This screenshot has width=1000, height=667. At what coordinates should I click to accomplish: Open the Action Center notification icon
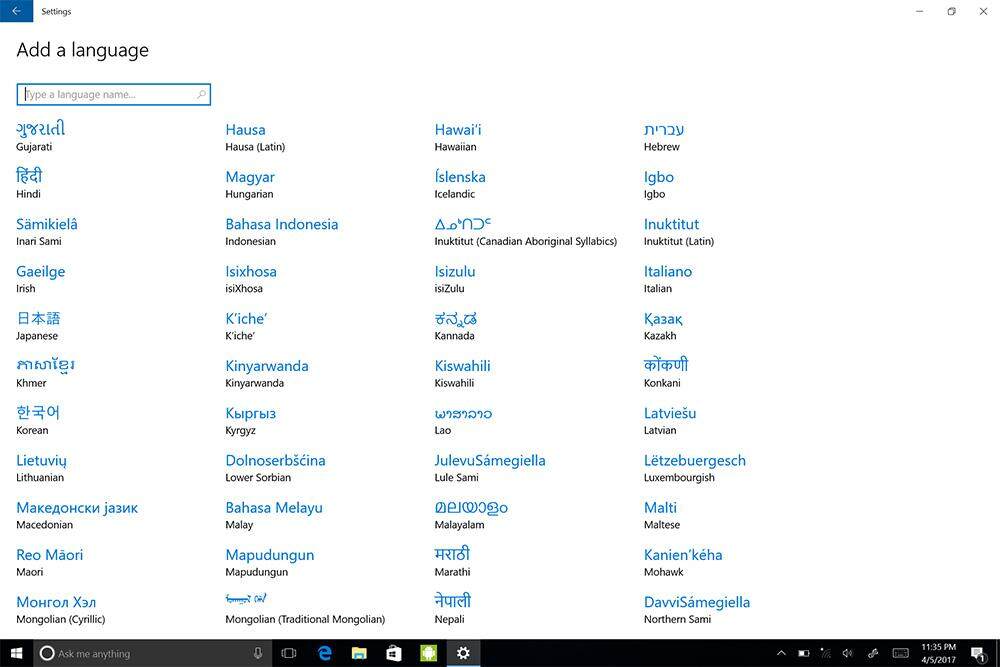(x=976, y=653)
